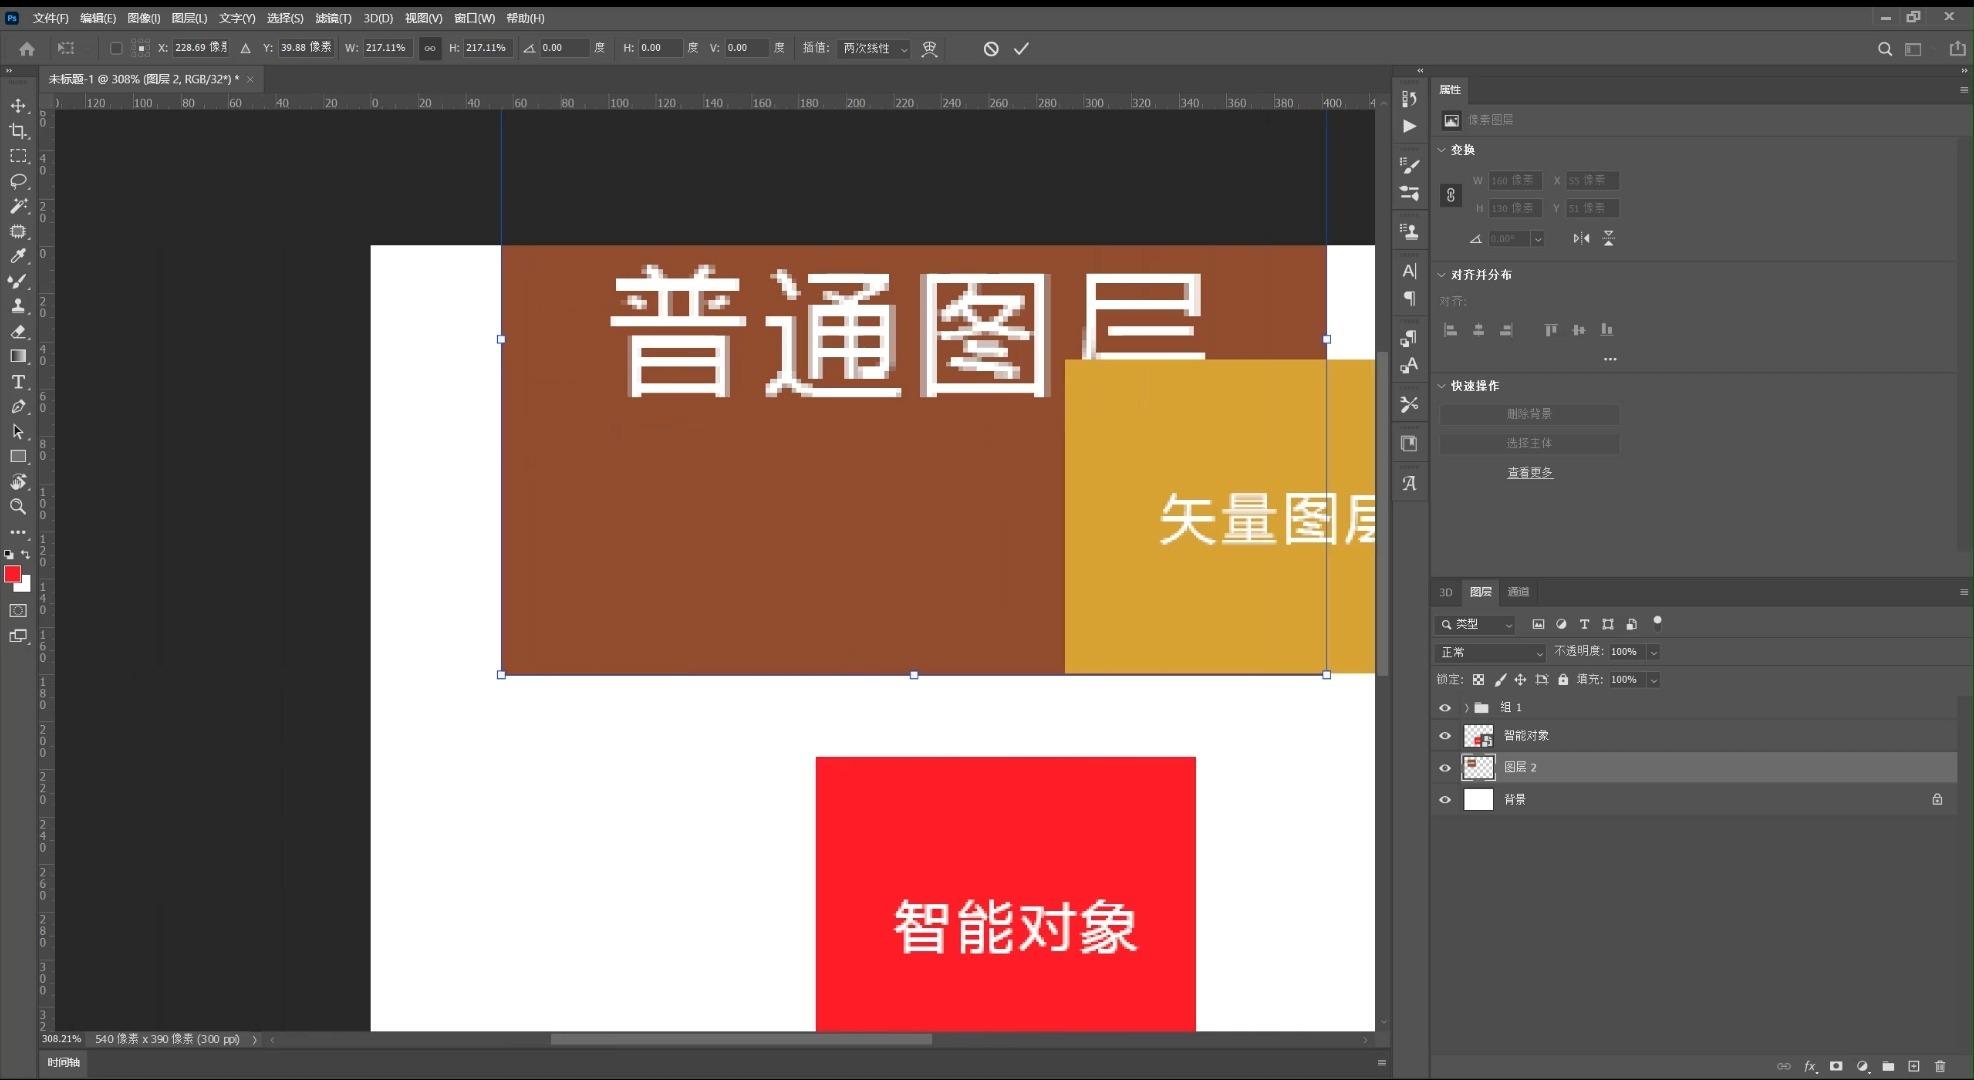Screen dimensions: 1974x1080
Task: Select the Brush tool
Action: click(x=18, y=281)
